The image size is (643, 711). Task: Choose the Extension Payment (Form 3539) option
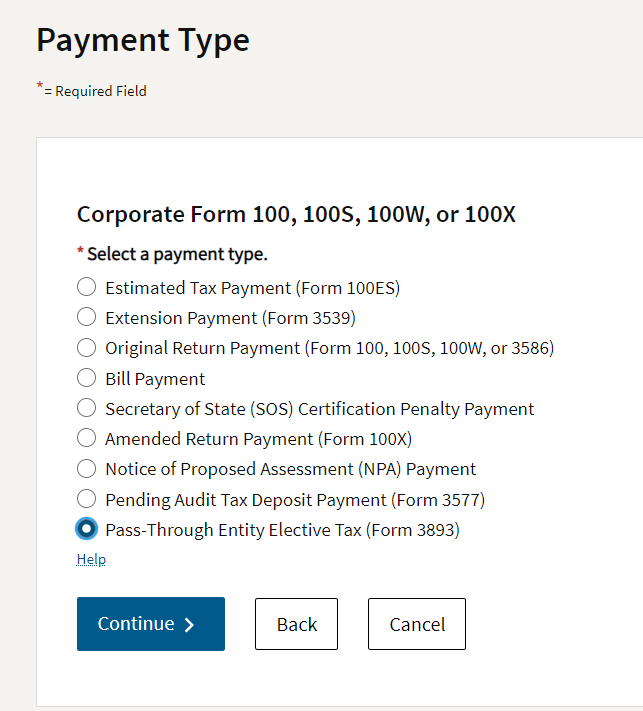87,318
